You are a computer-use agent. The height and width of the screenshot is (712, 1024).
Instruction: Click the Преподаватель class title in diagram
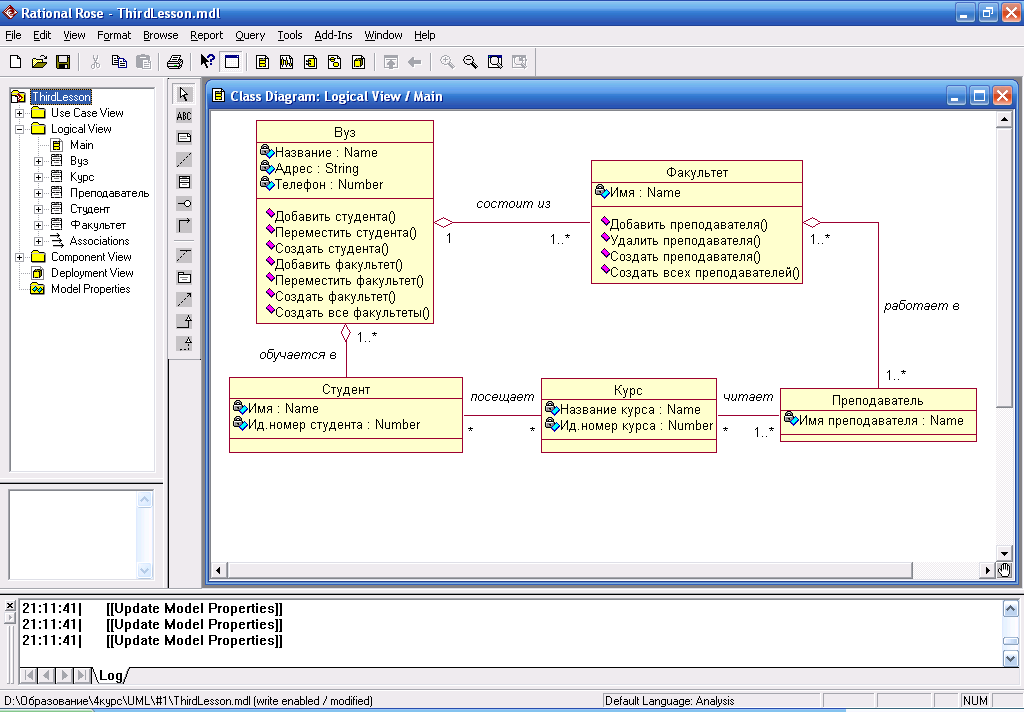878,400
